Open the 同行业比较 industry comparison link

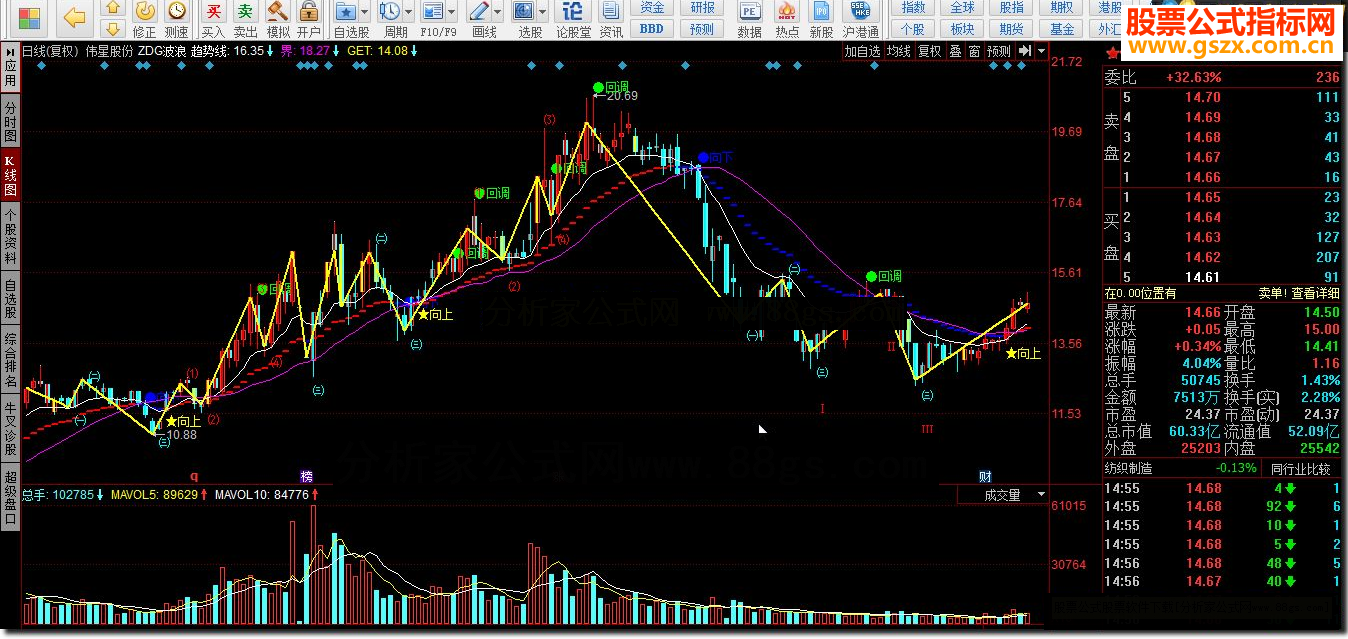(x=1300, y=468)
